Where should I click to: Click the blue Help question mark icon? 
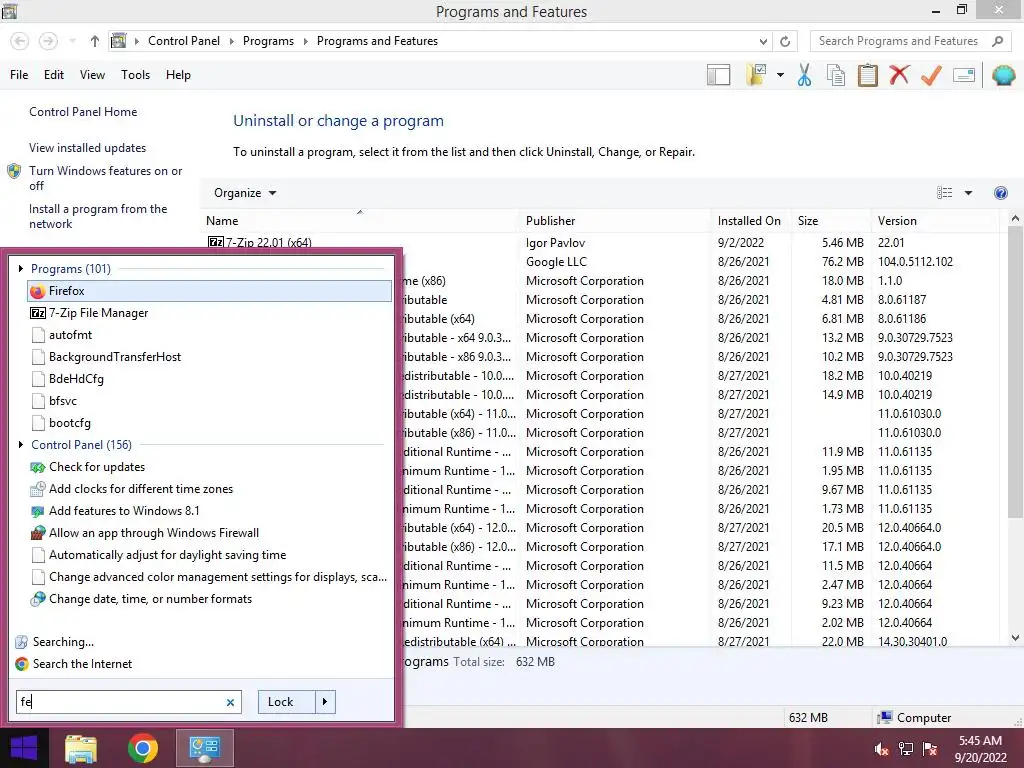1000,193
